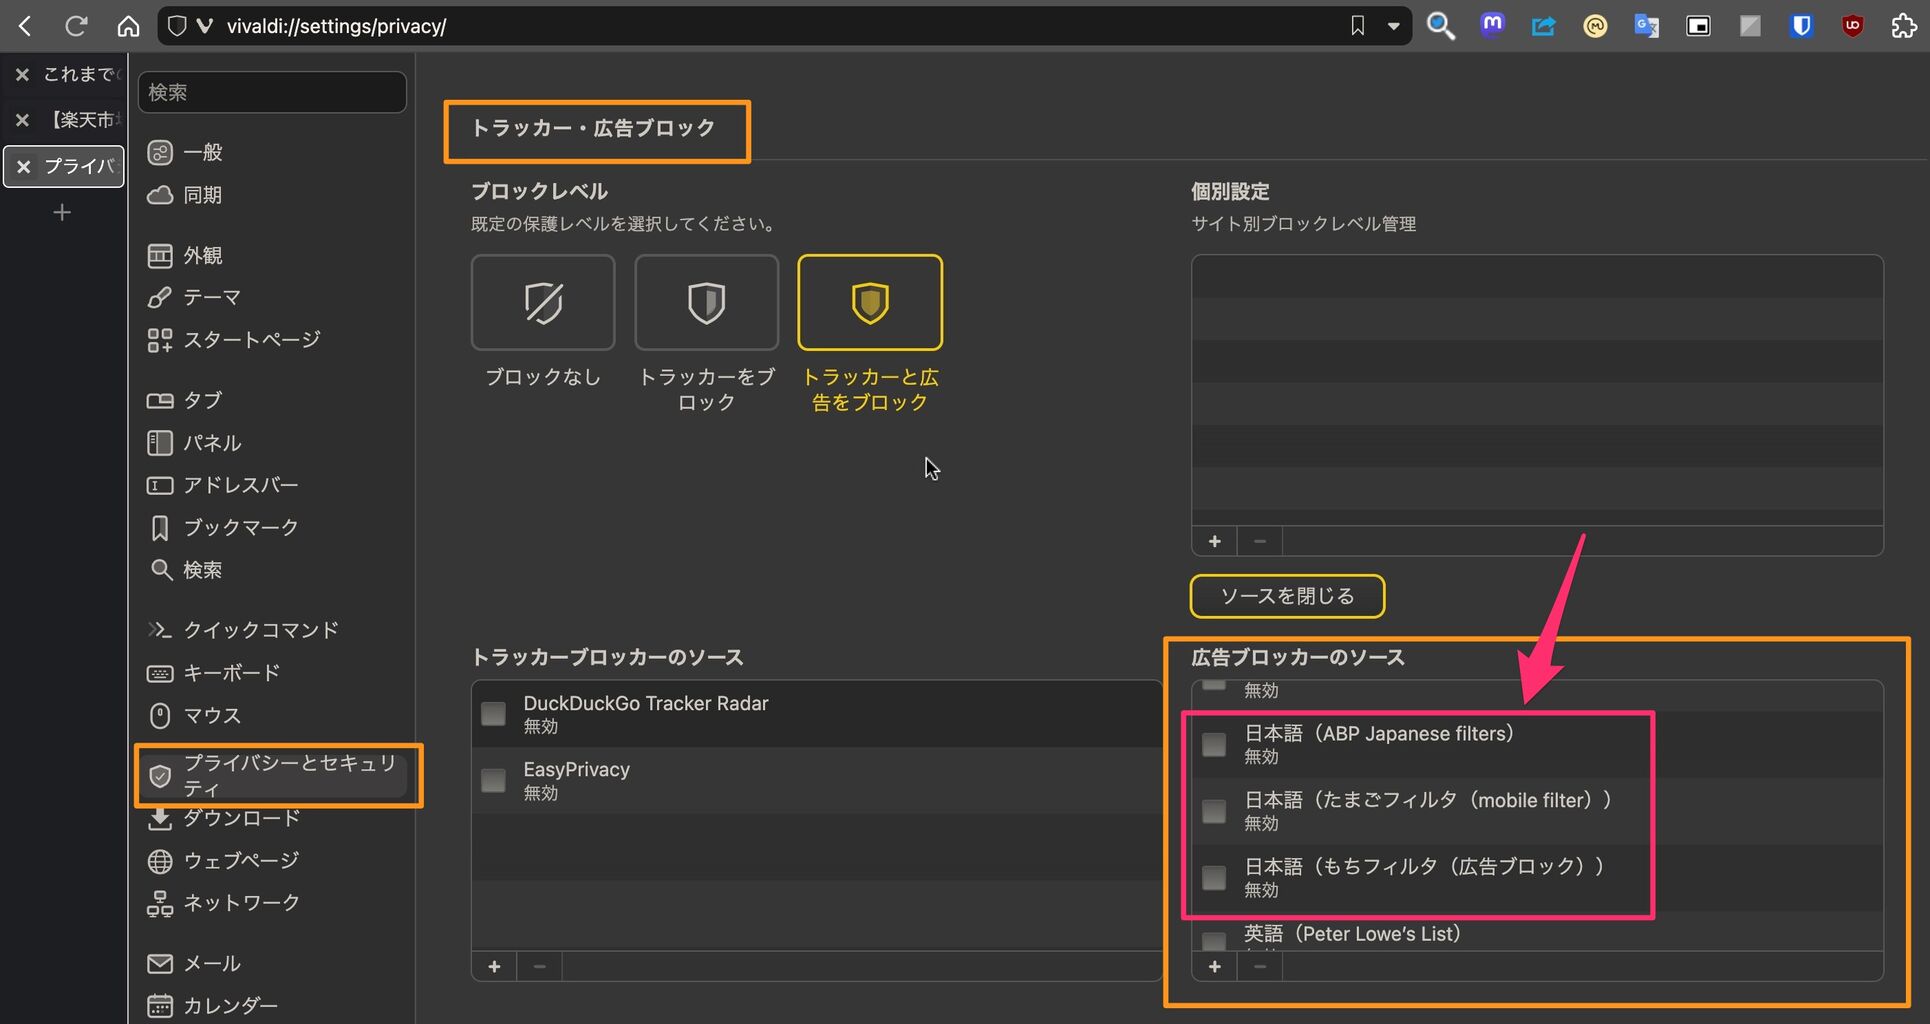This screenshot has width=1930, height=1024.
Task: Add ad blocker source with plus
Action: tap(1214, 966)
